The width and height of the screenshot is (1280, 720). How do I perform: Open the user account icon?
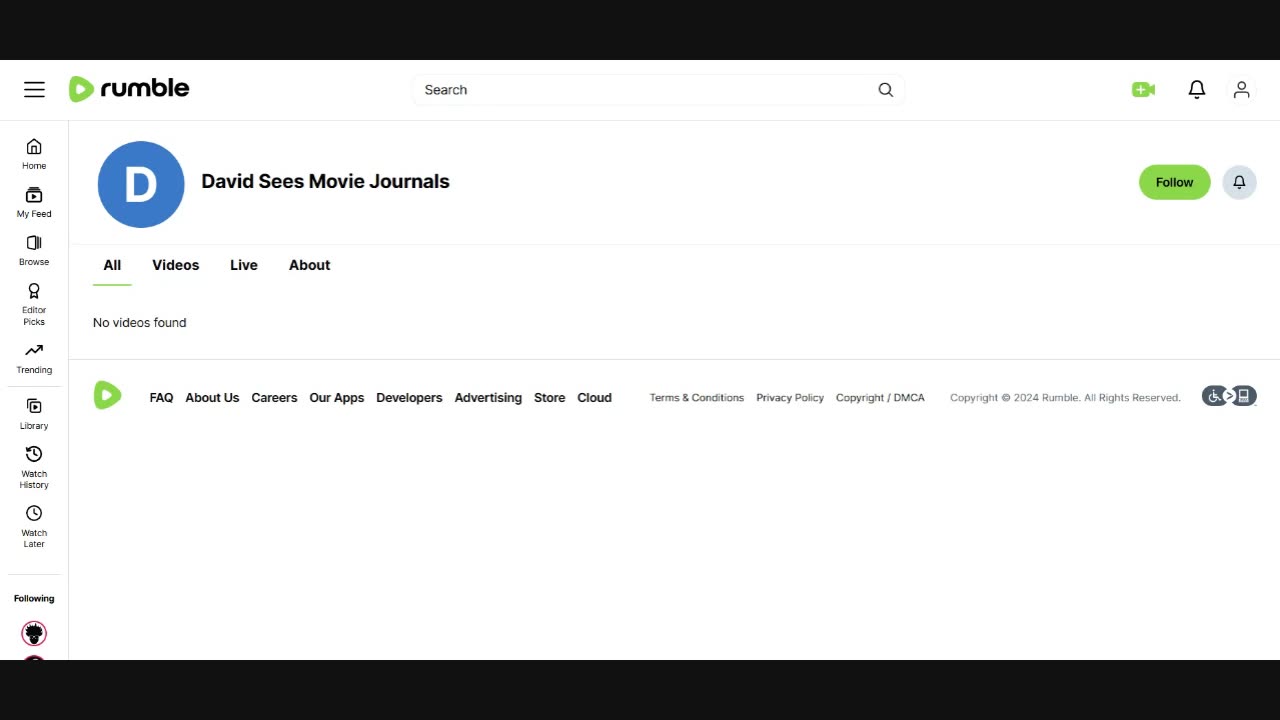click(1242, 90)
